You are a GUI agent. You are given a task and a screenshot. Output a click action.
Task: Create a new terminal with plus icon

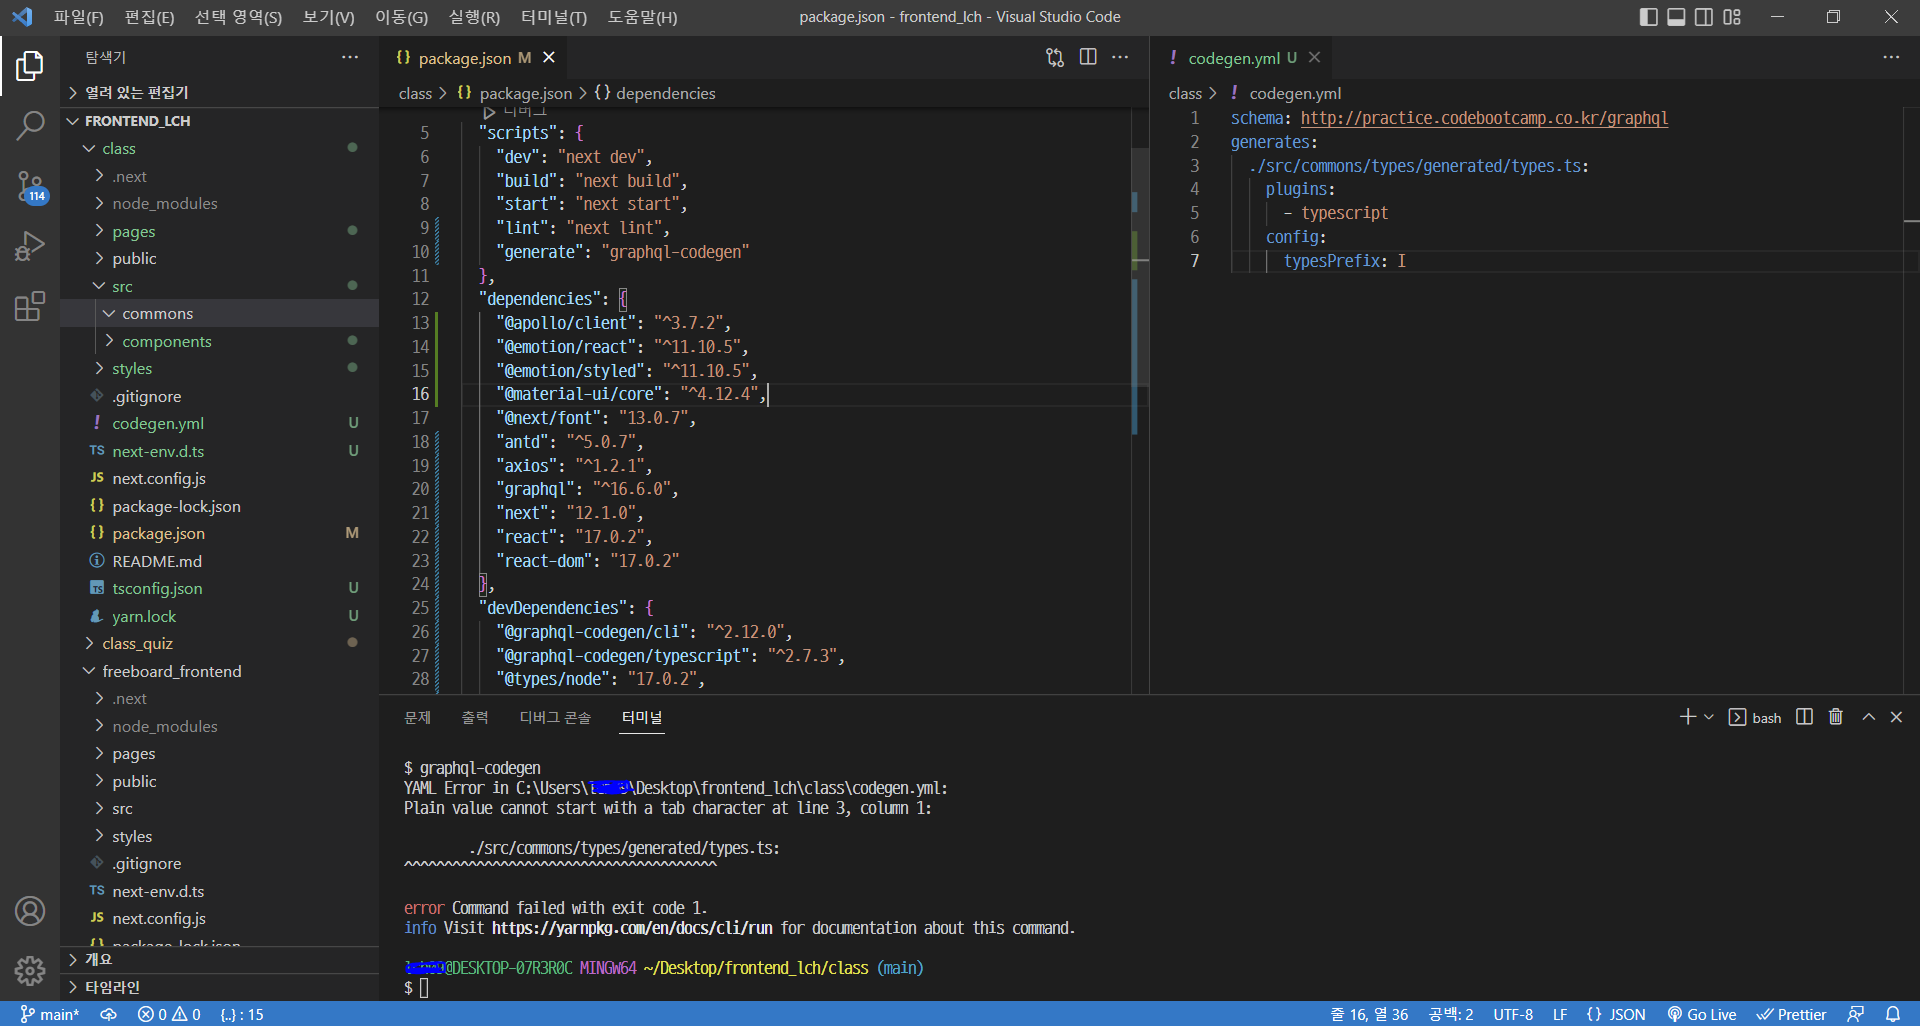point(1688,717)
